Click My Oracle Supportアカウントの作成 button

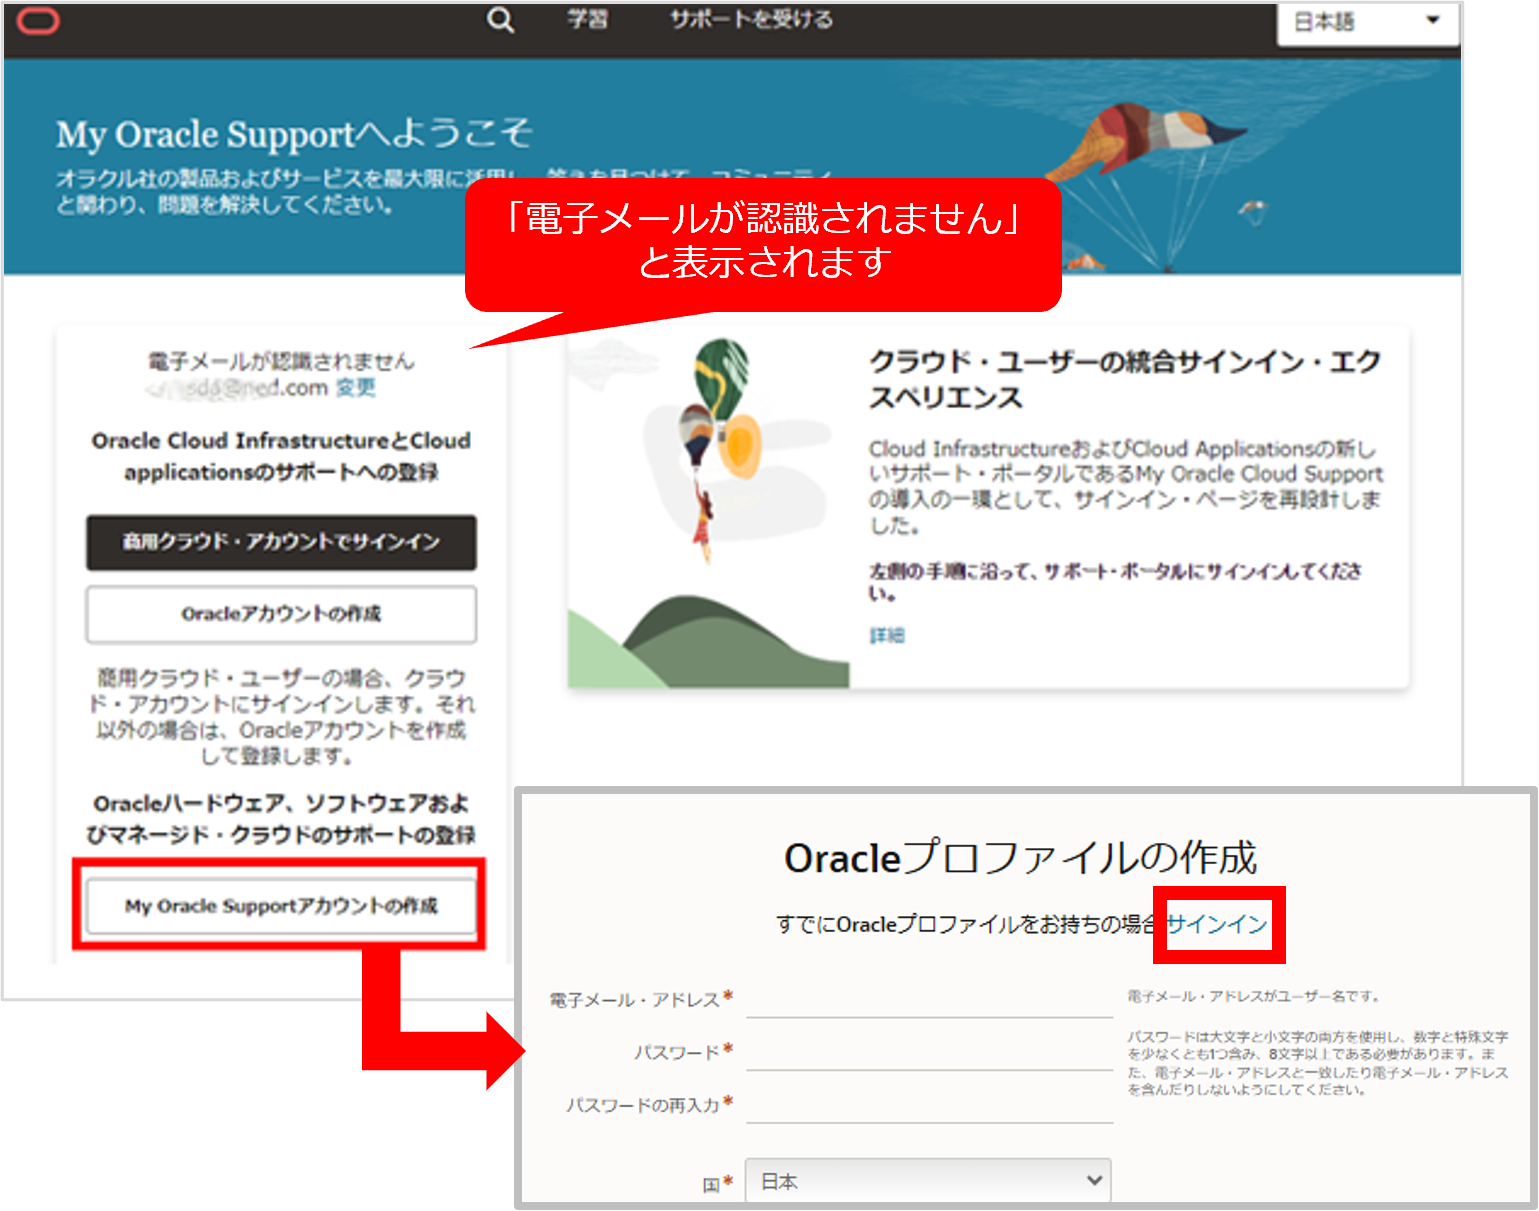[x=281, y=906]
